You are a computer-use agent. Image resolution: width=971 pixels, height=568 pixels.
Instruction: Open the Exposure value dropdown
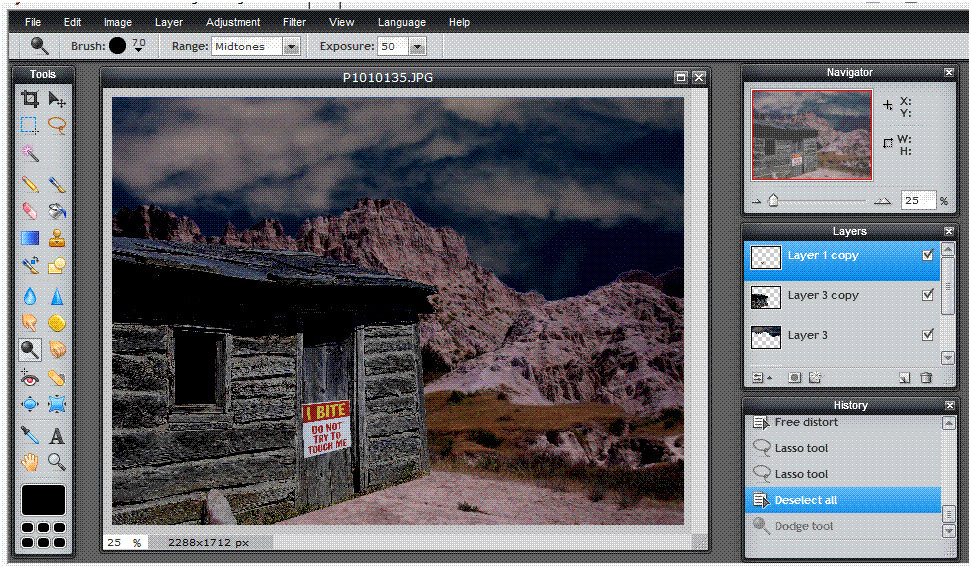coord(417,46)
